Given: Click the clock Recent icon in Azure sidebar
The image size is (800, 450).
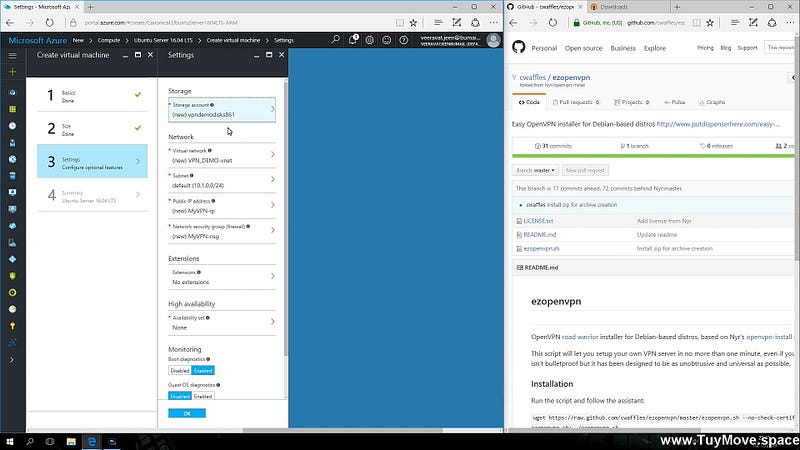Looking at the screenshot, I should (x=12, y=126).
